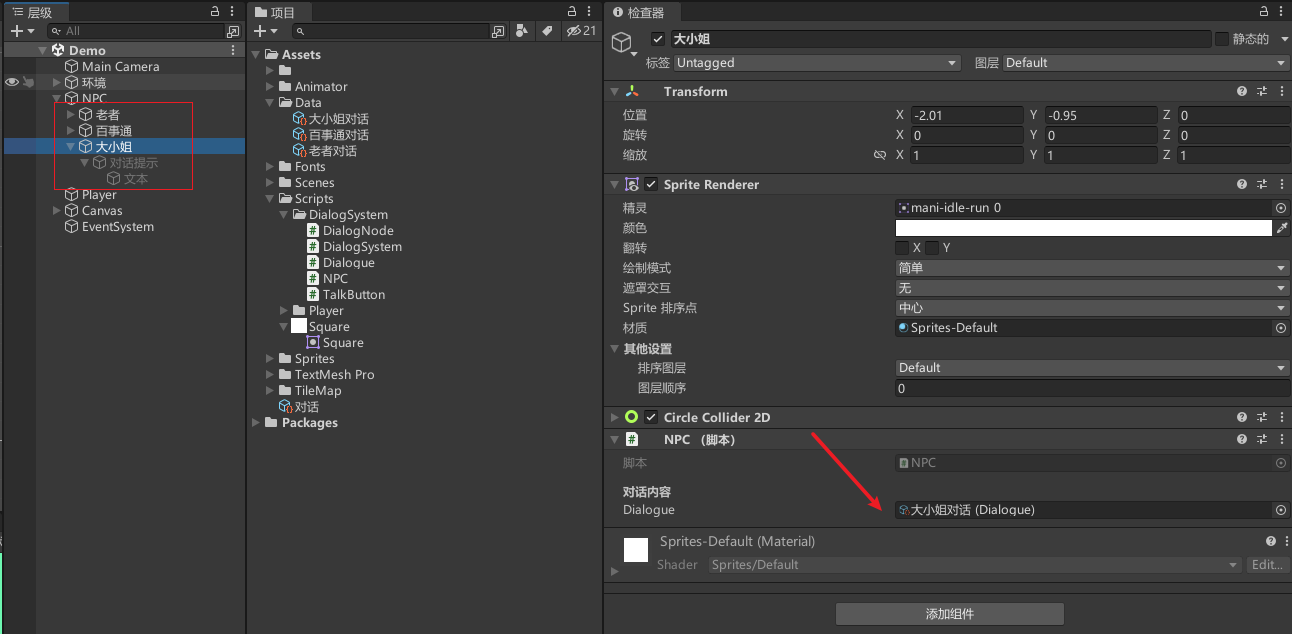Expand the Canvas hierarchy item arrow
Viewport: 1292px width, 634px height.
(57, 211)
